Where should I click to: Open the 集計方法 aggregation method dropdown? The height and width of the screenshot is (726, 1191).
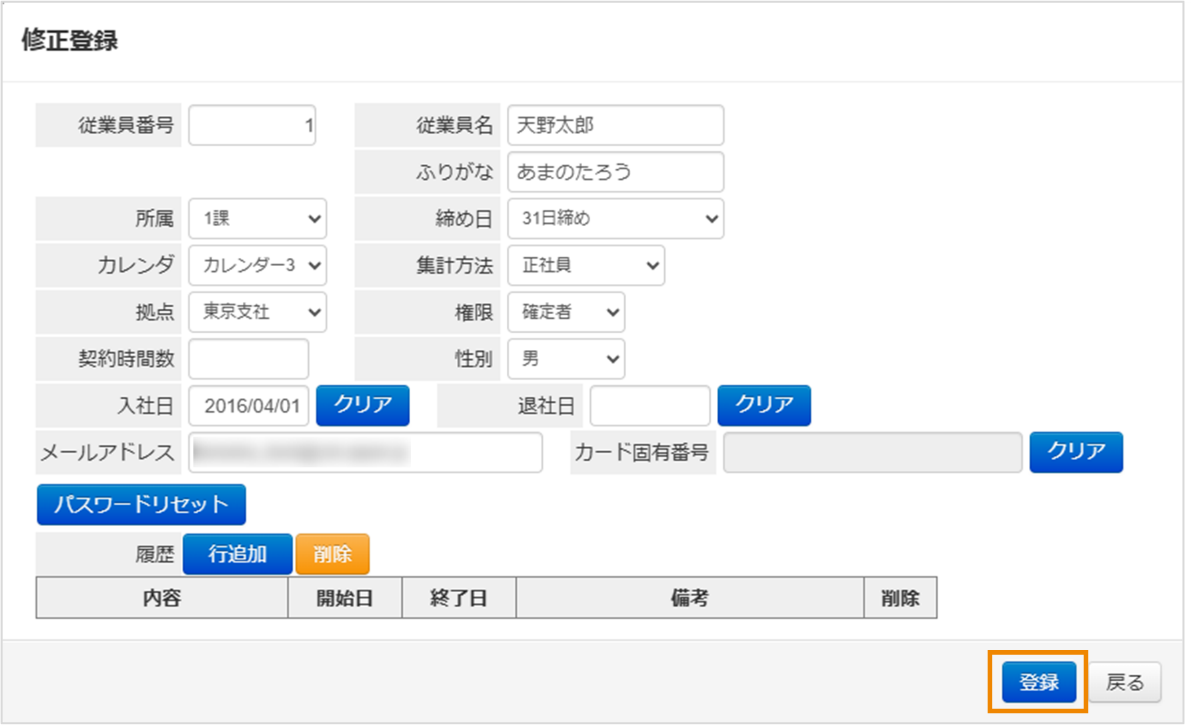coord(586,266)
